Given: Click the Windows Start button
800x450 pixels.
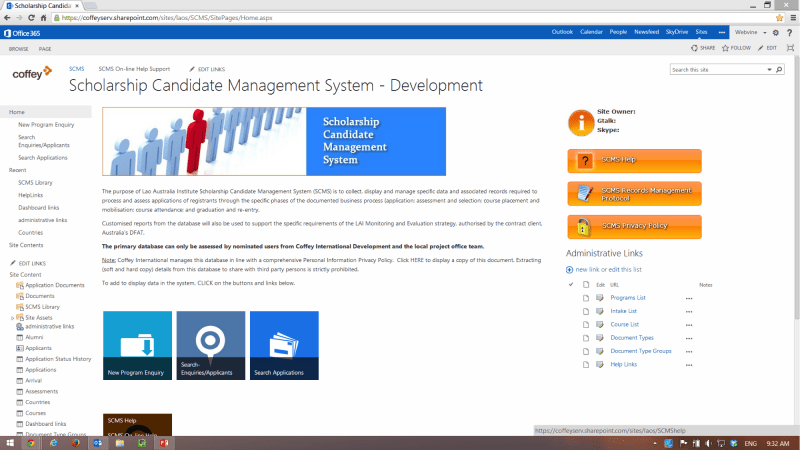Looking at the screenshot, I should pyautogui.click(x=10, y=443).
